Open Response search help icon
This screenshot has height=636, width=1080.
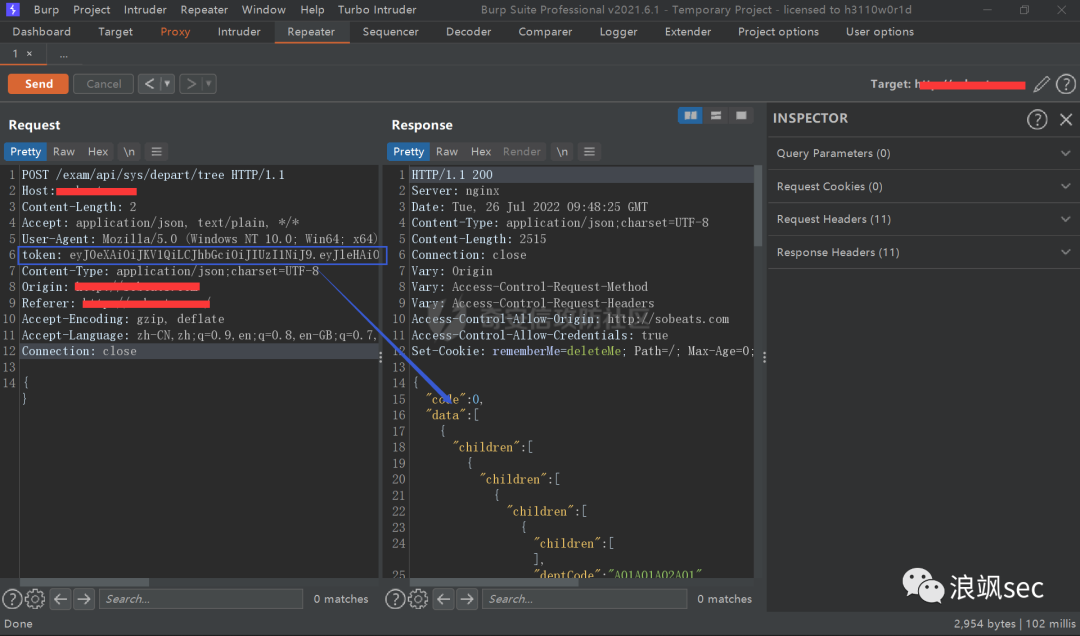pos(395,599)
